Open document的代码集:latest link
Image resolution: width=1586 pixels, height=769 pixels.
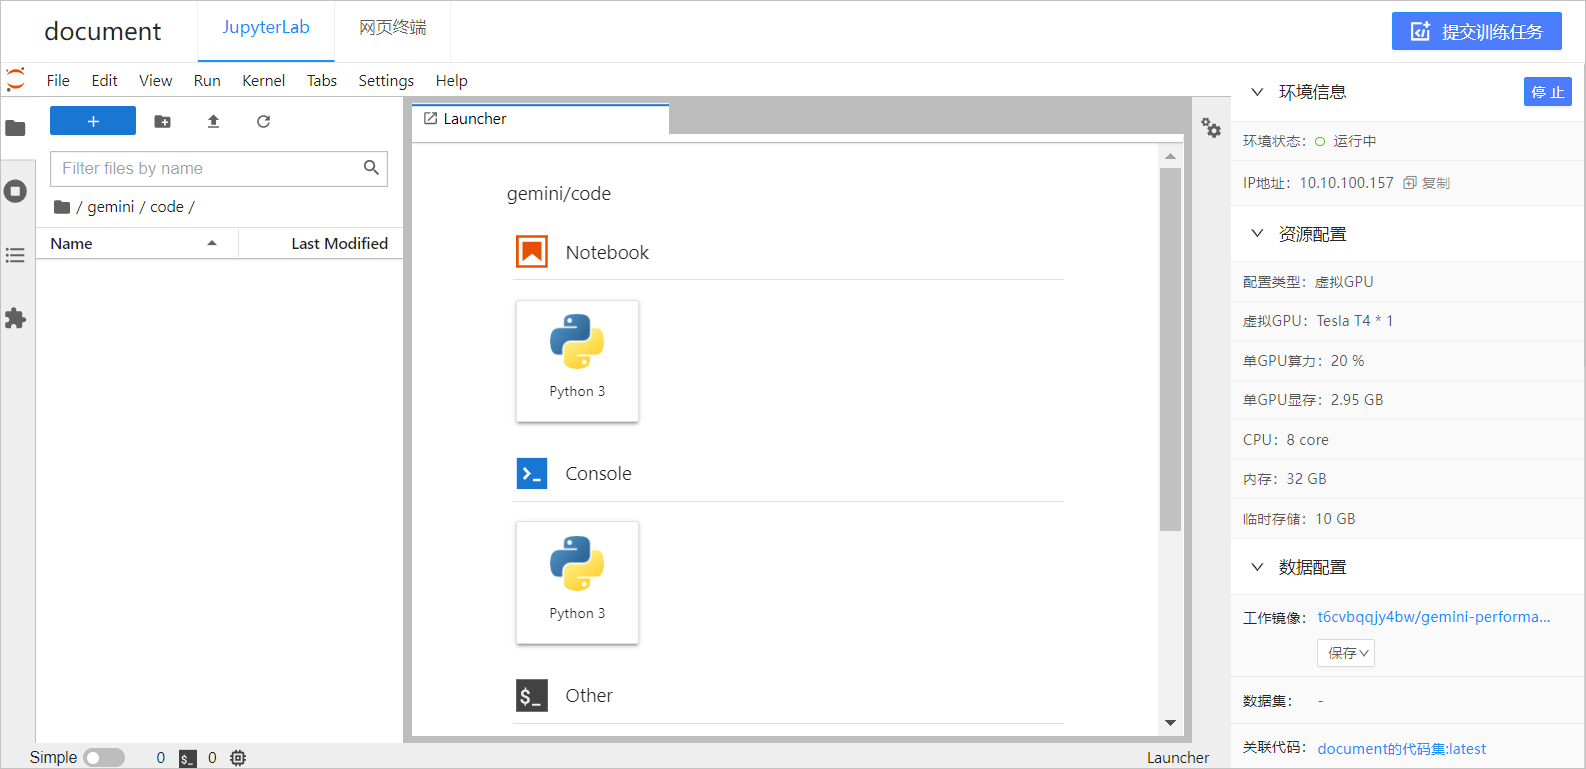tap(1401, 749)
